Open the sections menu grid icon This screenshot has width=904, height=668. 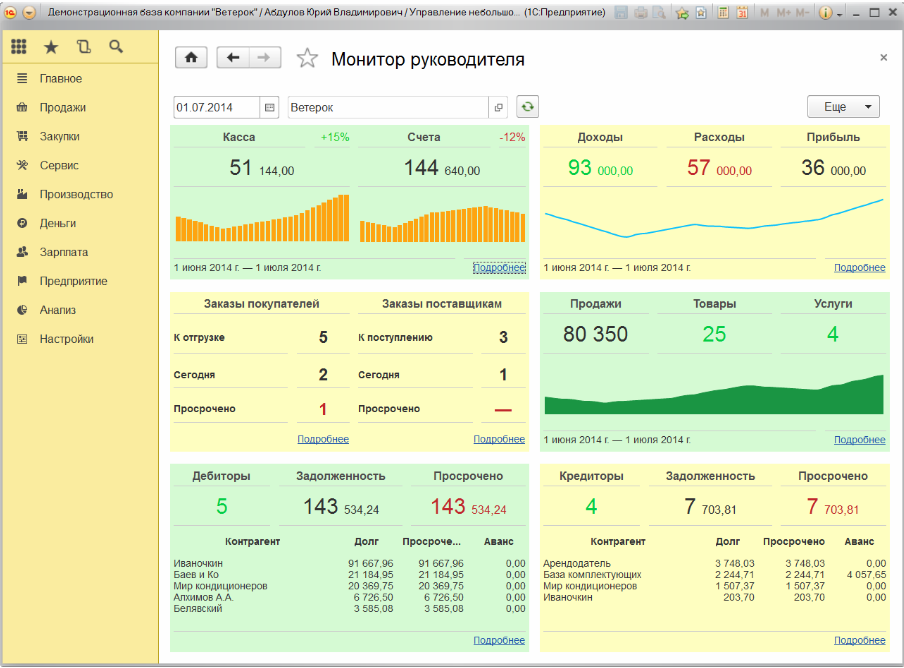(18, 47)
